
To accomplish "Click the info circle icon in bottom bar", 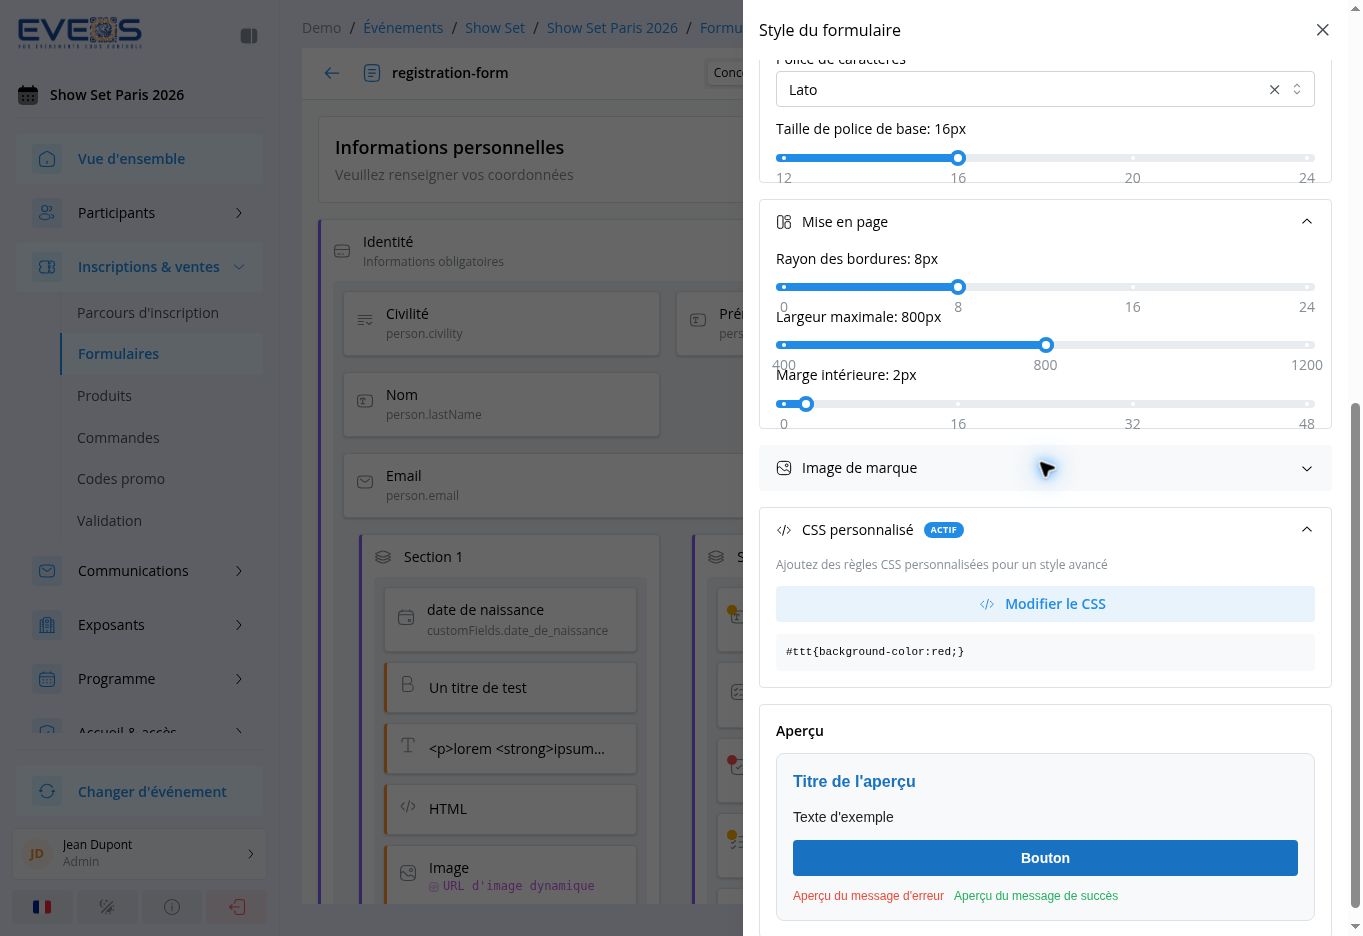I will tap(172, 907).
